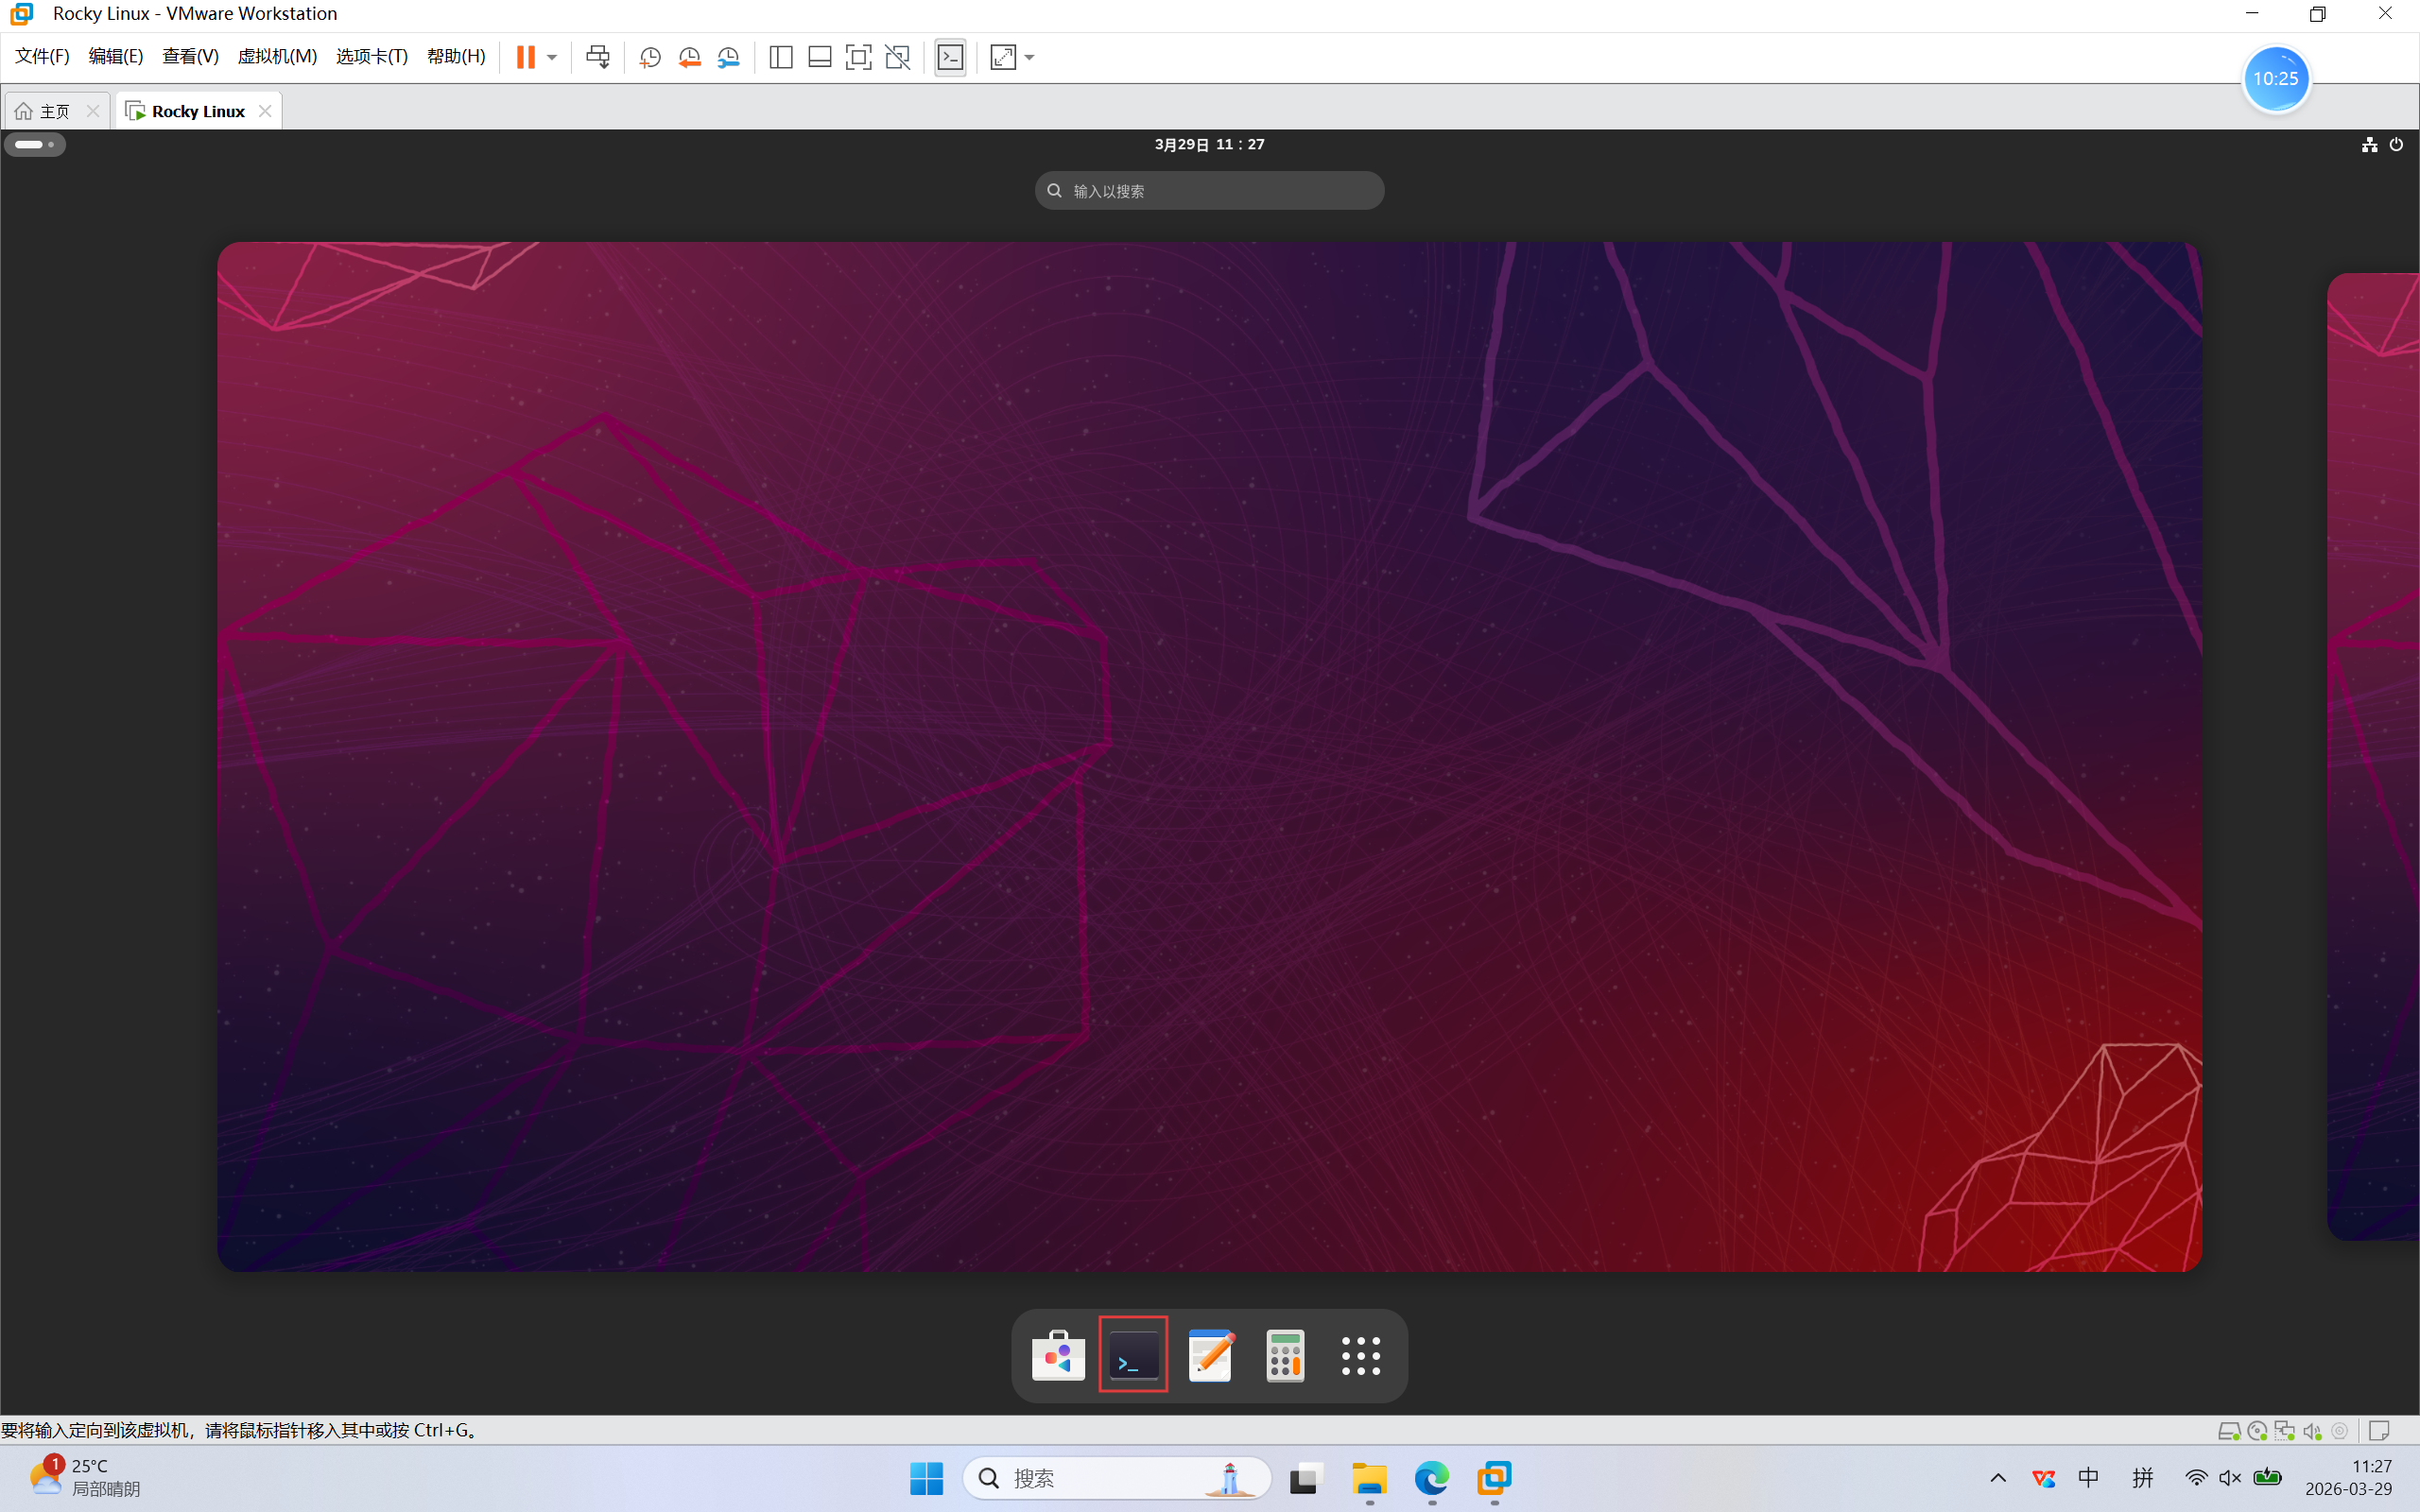Viewport: 2420px width, 1512px height.
Task: Toggle Unity mode toolbar button
Action: 898,57
